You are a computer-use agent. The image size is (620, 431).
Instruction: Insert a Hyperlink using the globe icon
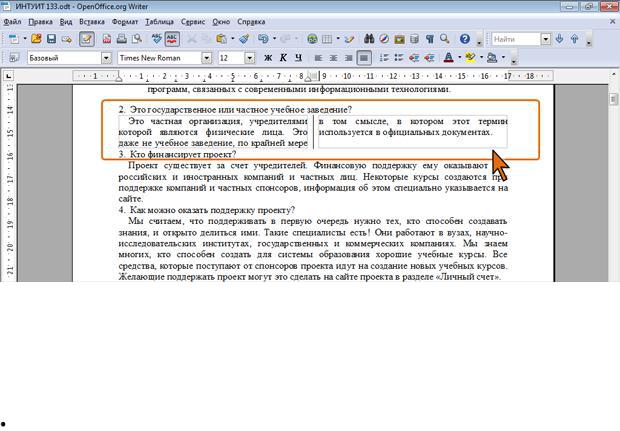(312, 39)
